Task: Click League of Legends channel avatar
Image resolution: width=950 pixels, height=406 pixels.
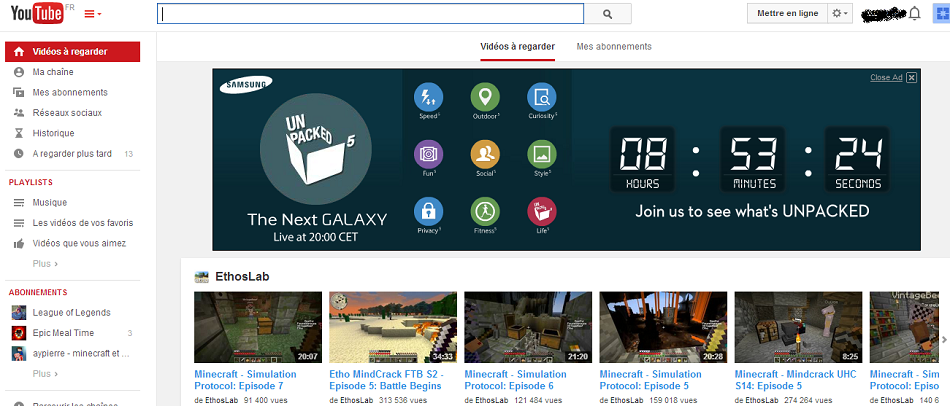Action: click(19, 313)
